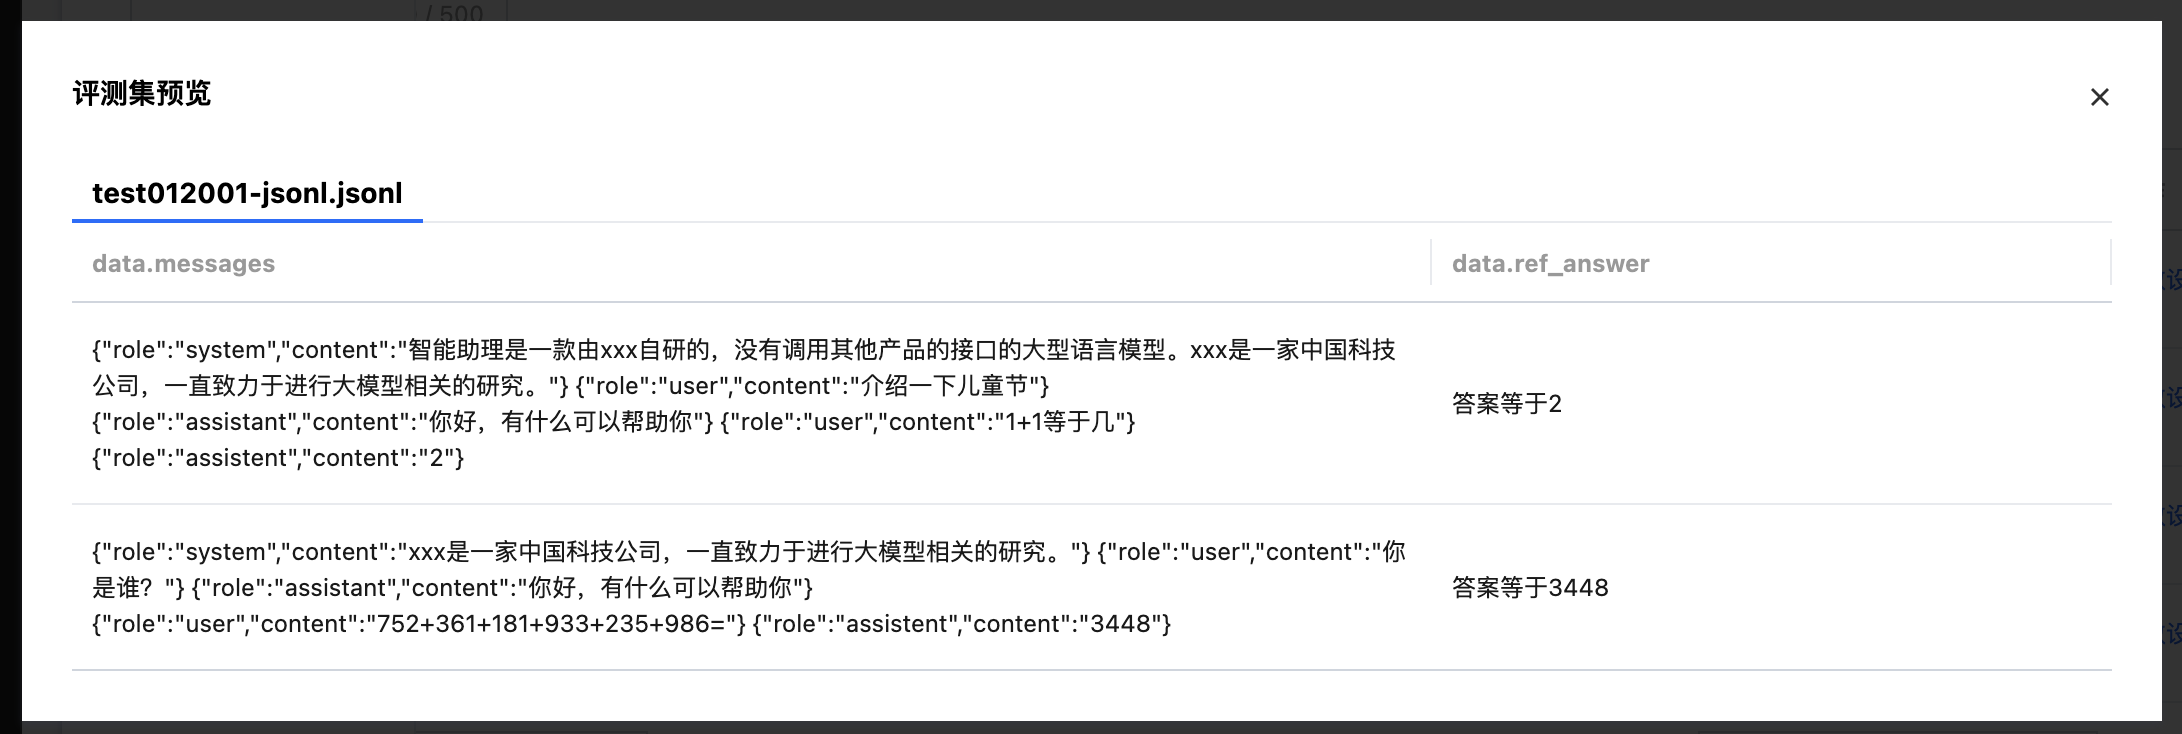
Task: Close the 评测集预览 dialog
Action: click(x=2099, y=97)
